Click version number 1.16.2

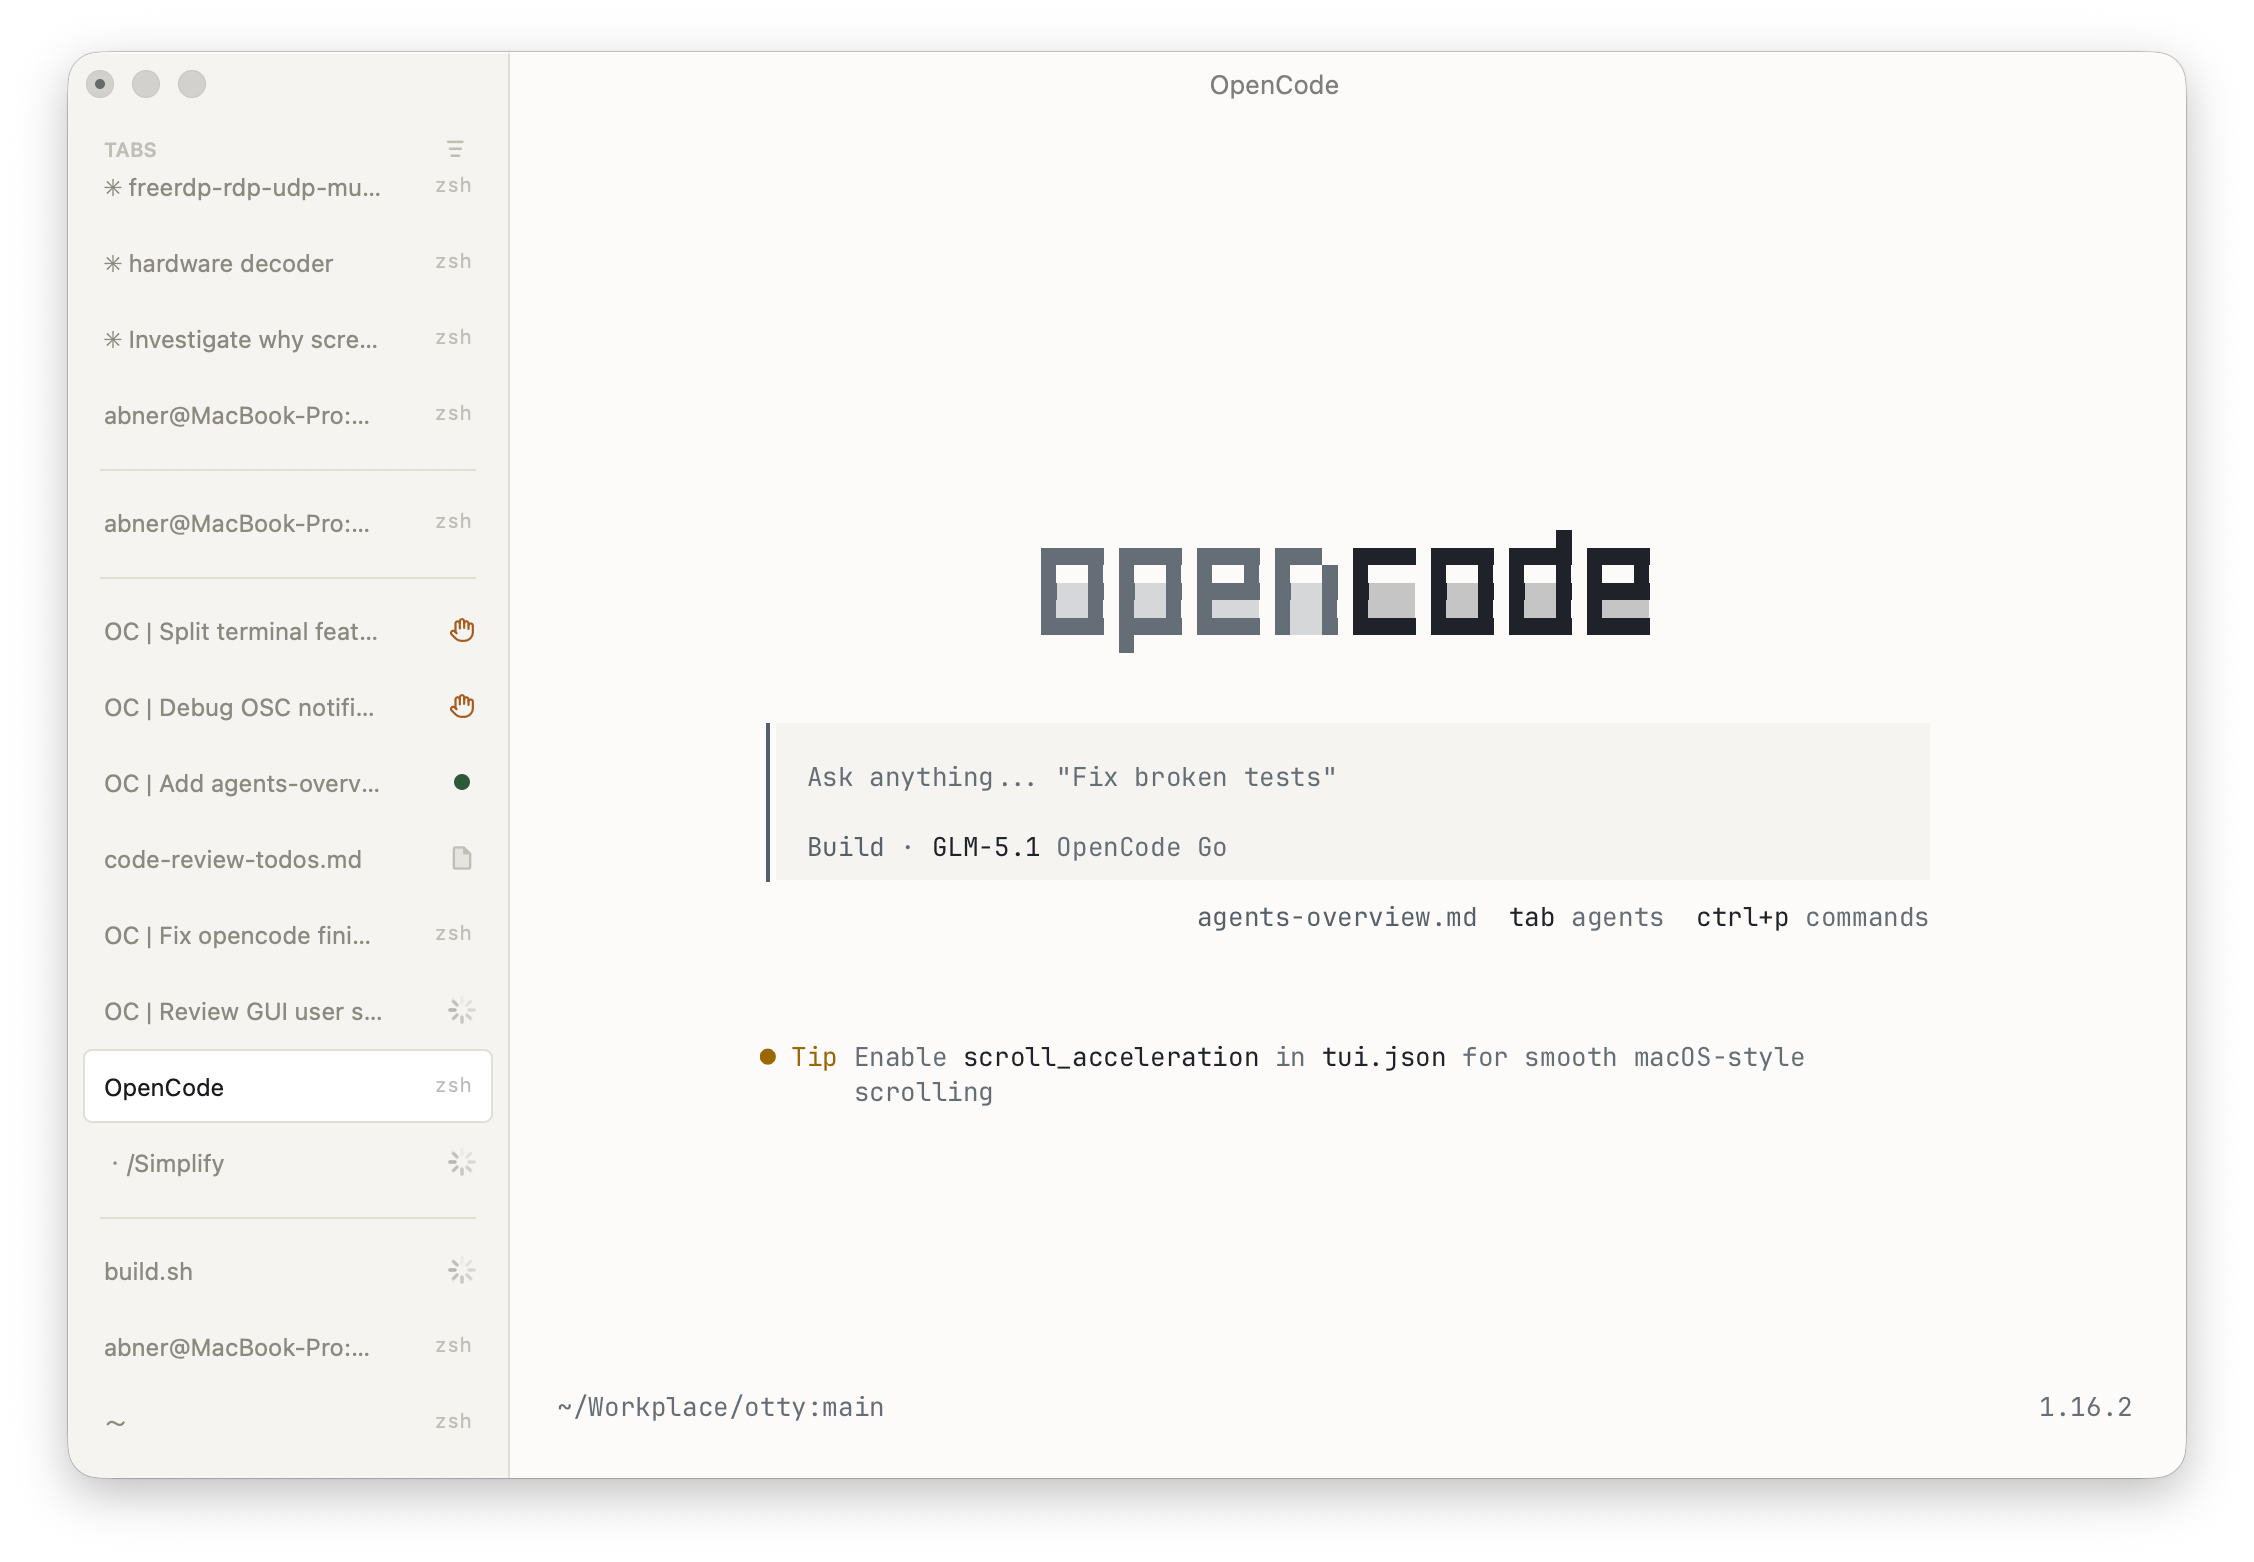(2085, 1407)
